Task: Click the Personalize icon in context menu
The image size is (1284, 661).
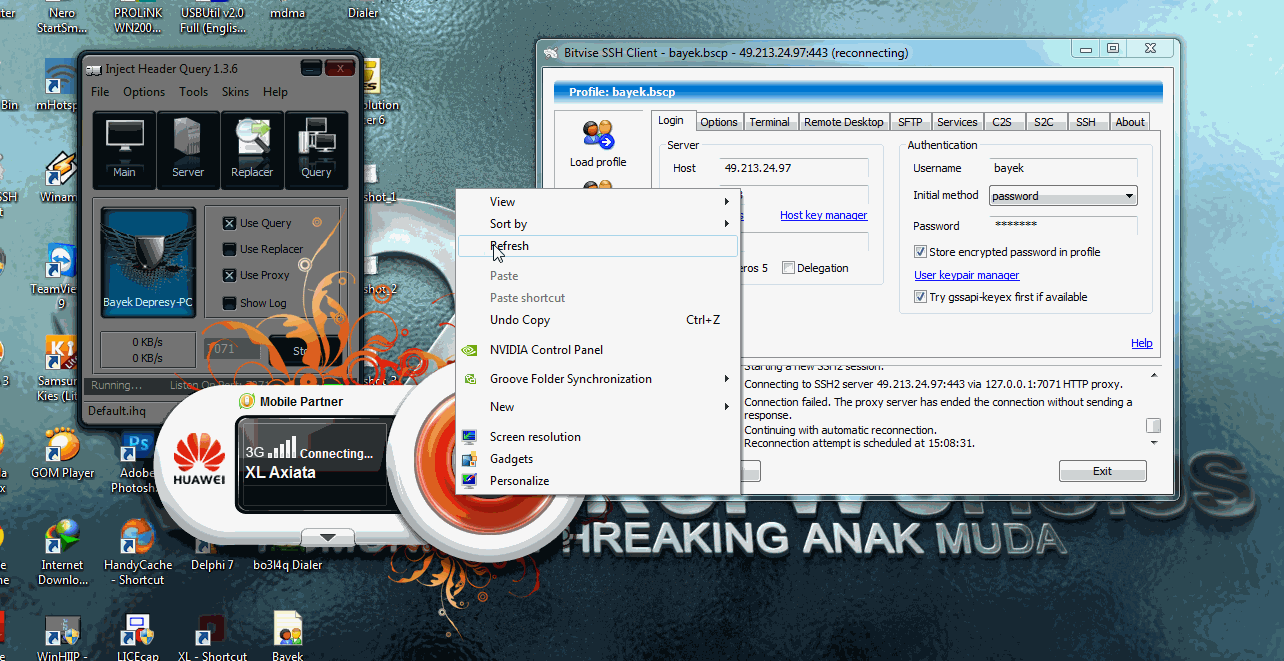Action: pyautogui.click(x=469, y=481)
